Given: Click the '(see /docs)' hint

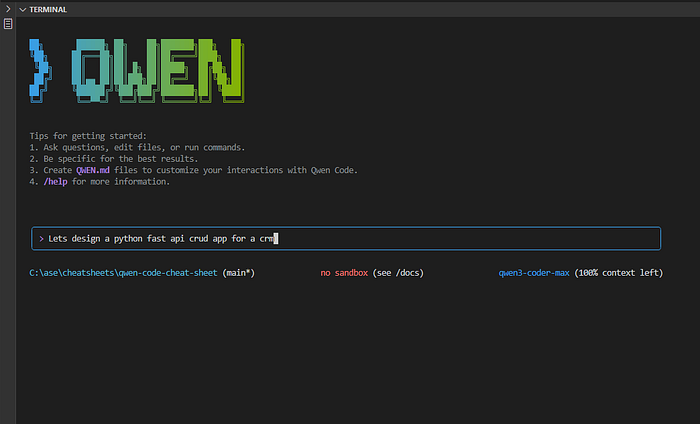Looking at the screenshot, I should pos(398,273).
